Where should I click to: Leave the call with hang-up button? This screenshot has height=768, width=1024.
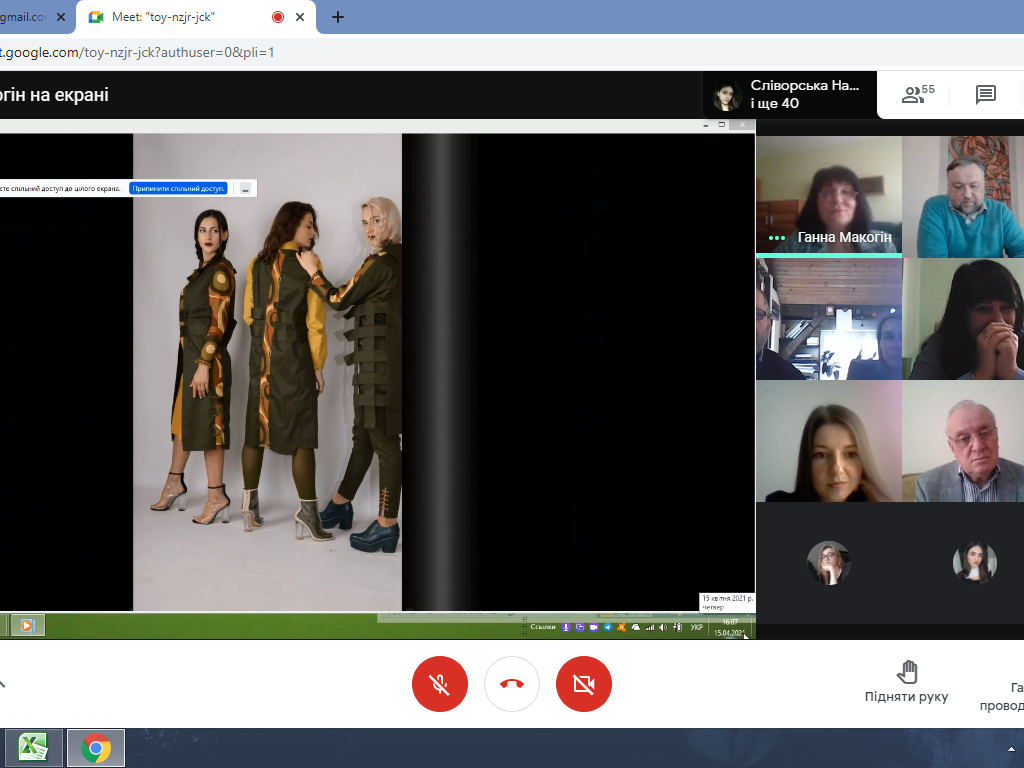[512, 684]
